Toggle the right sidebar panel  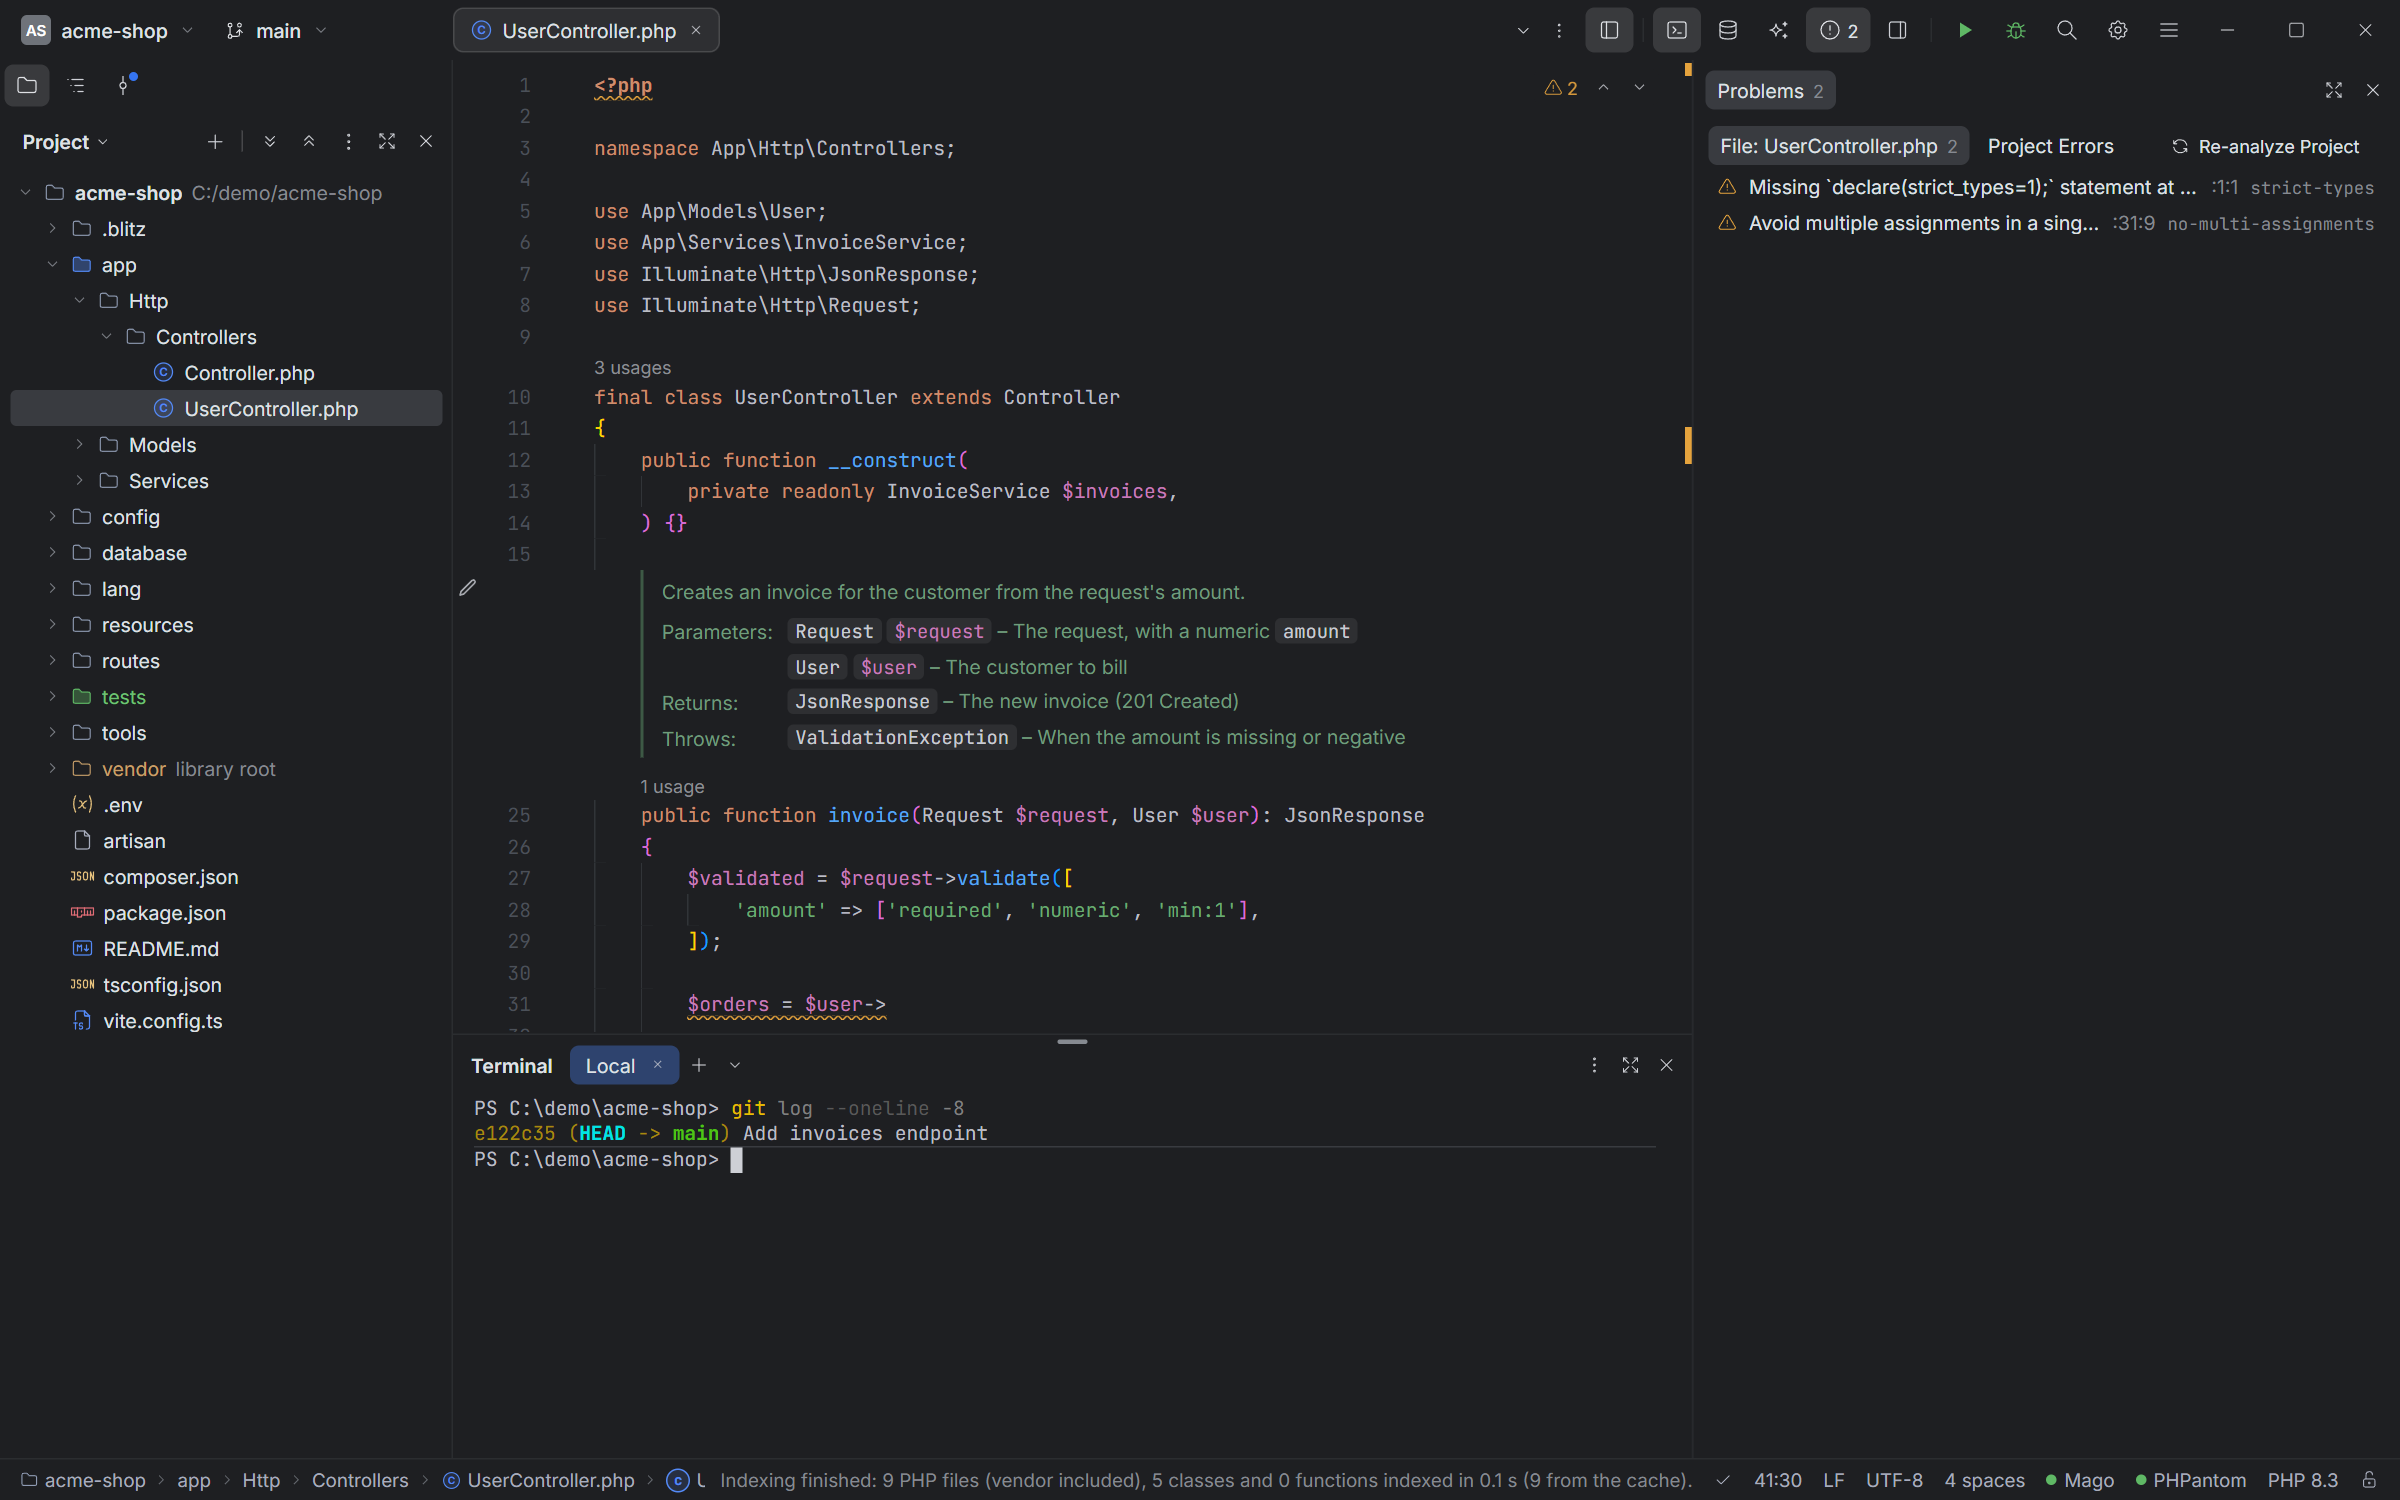[1897, 30]
